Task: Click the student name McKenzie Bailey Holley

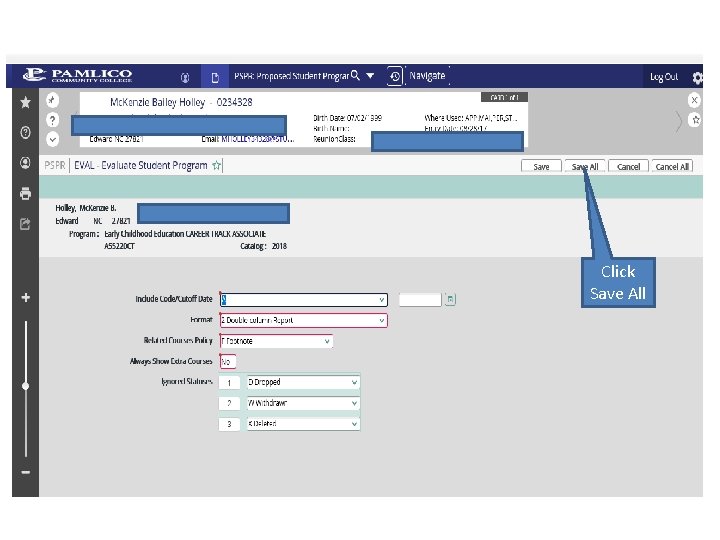Action: coord(158,102)
